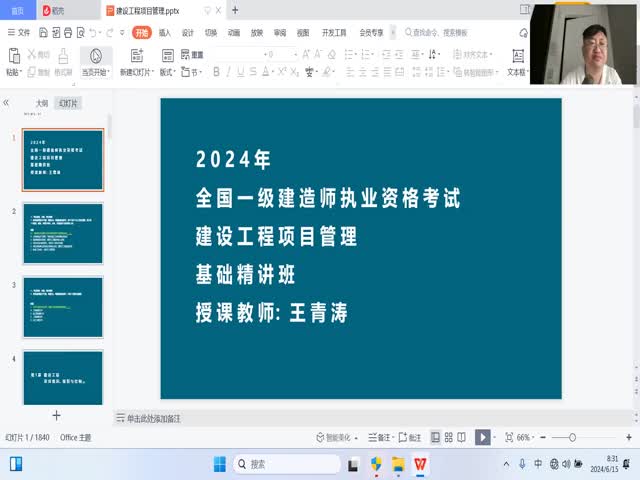The width and height of the screenshot is (640, 480).
Task: Switch to Reading view book icon
Action: click(461, 438)
